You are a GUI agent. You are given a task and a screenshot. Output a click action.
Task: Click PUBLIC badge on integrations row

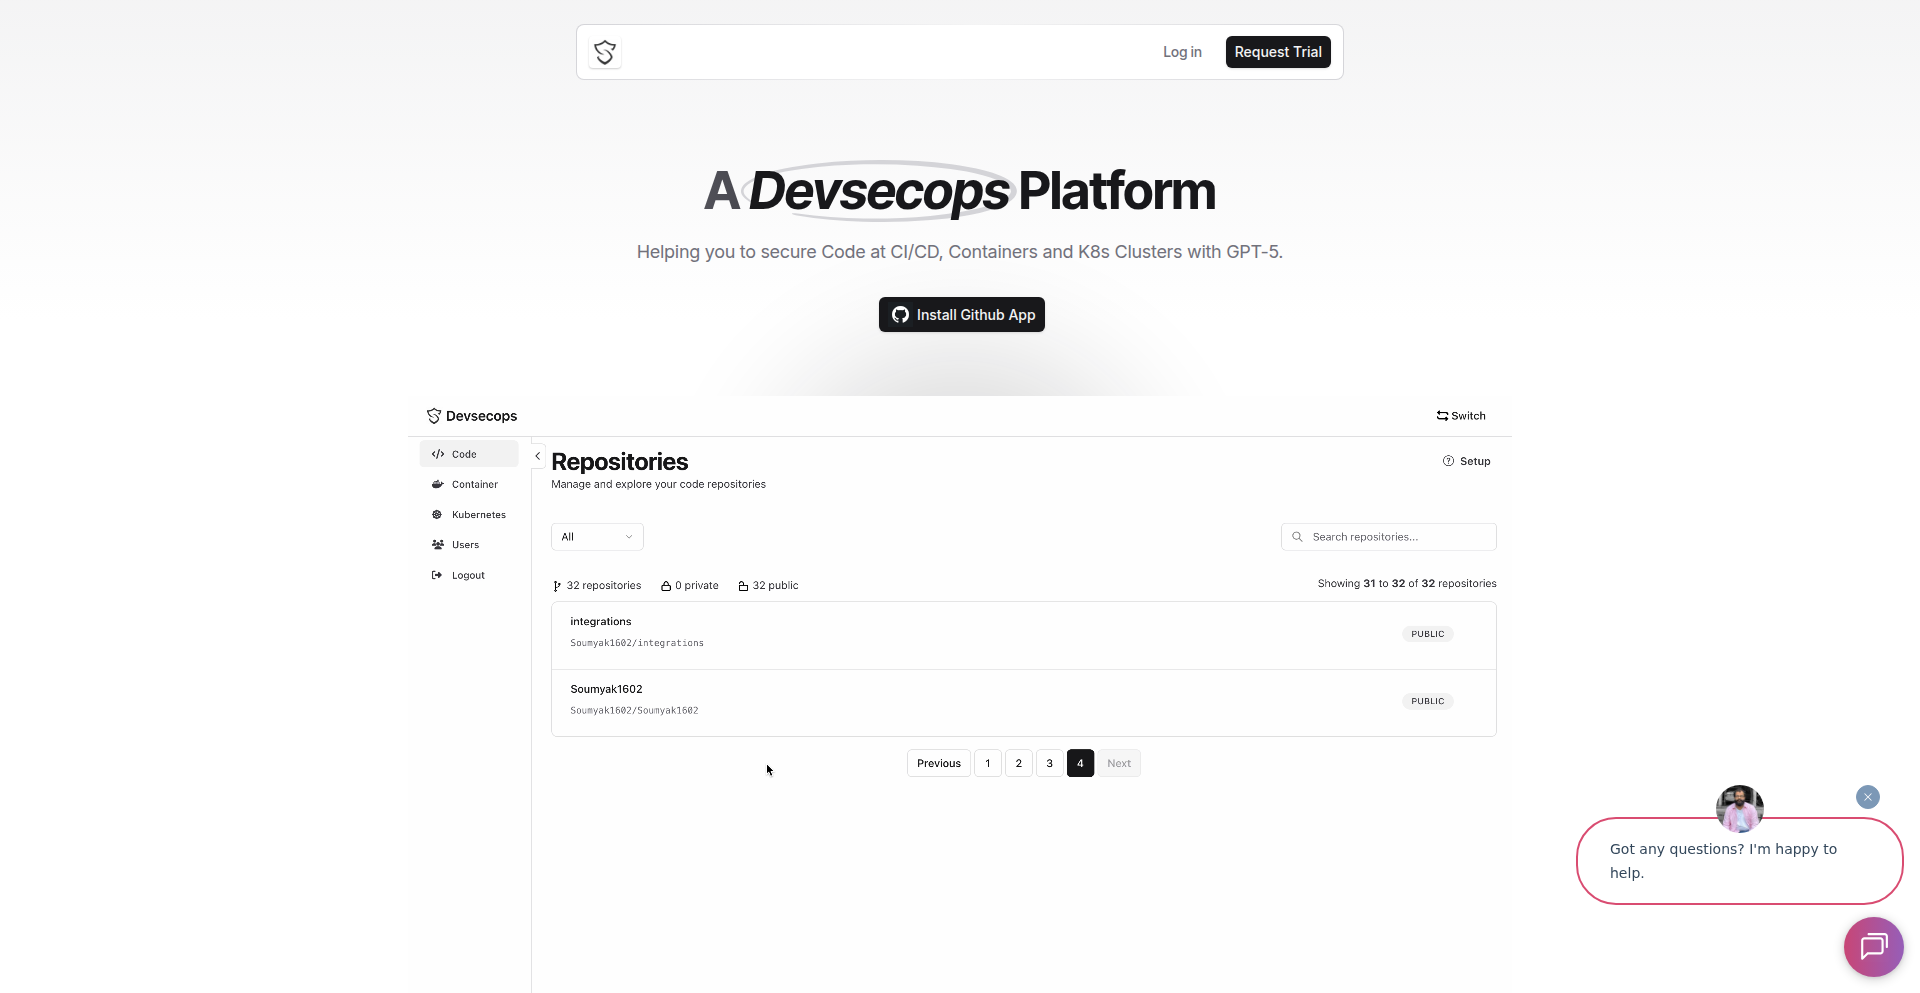(x=1428, y=634)
